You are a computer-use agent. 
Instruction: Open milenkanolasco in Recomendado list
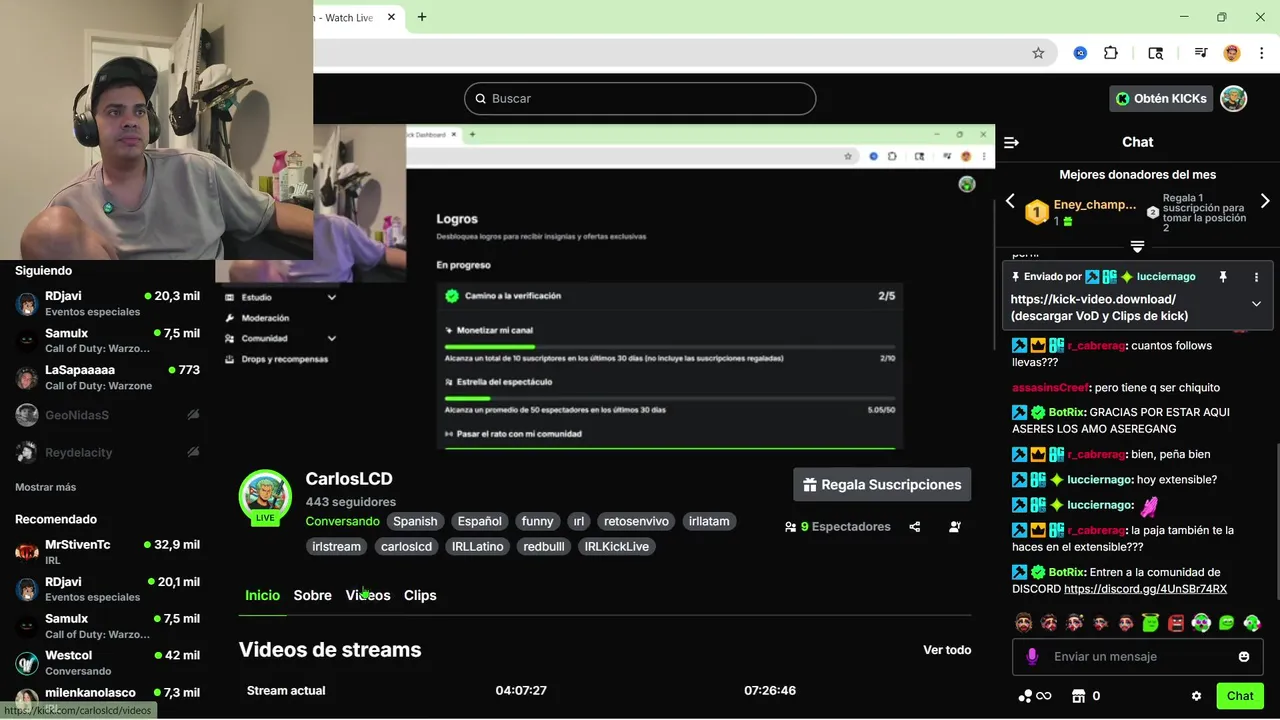click(107, 697)
